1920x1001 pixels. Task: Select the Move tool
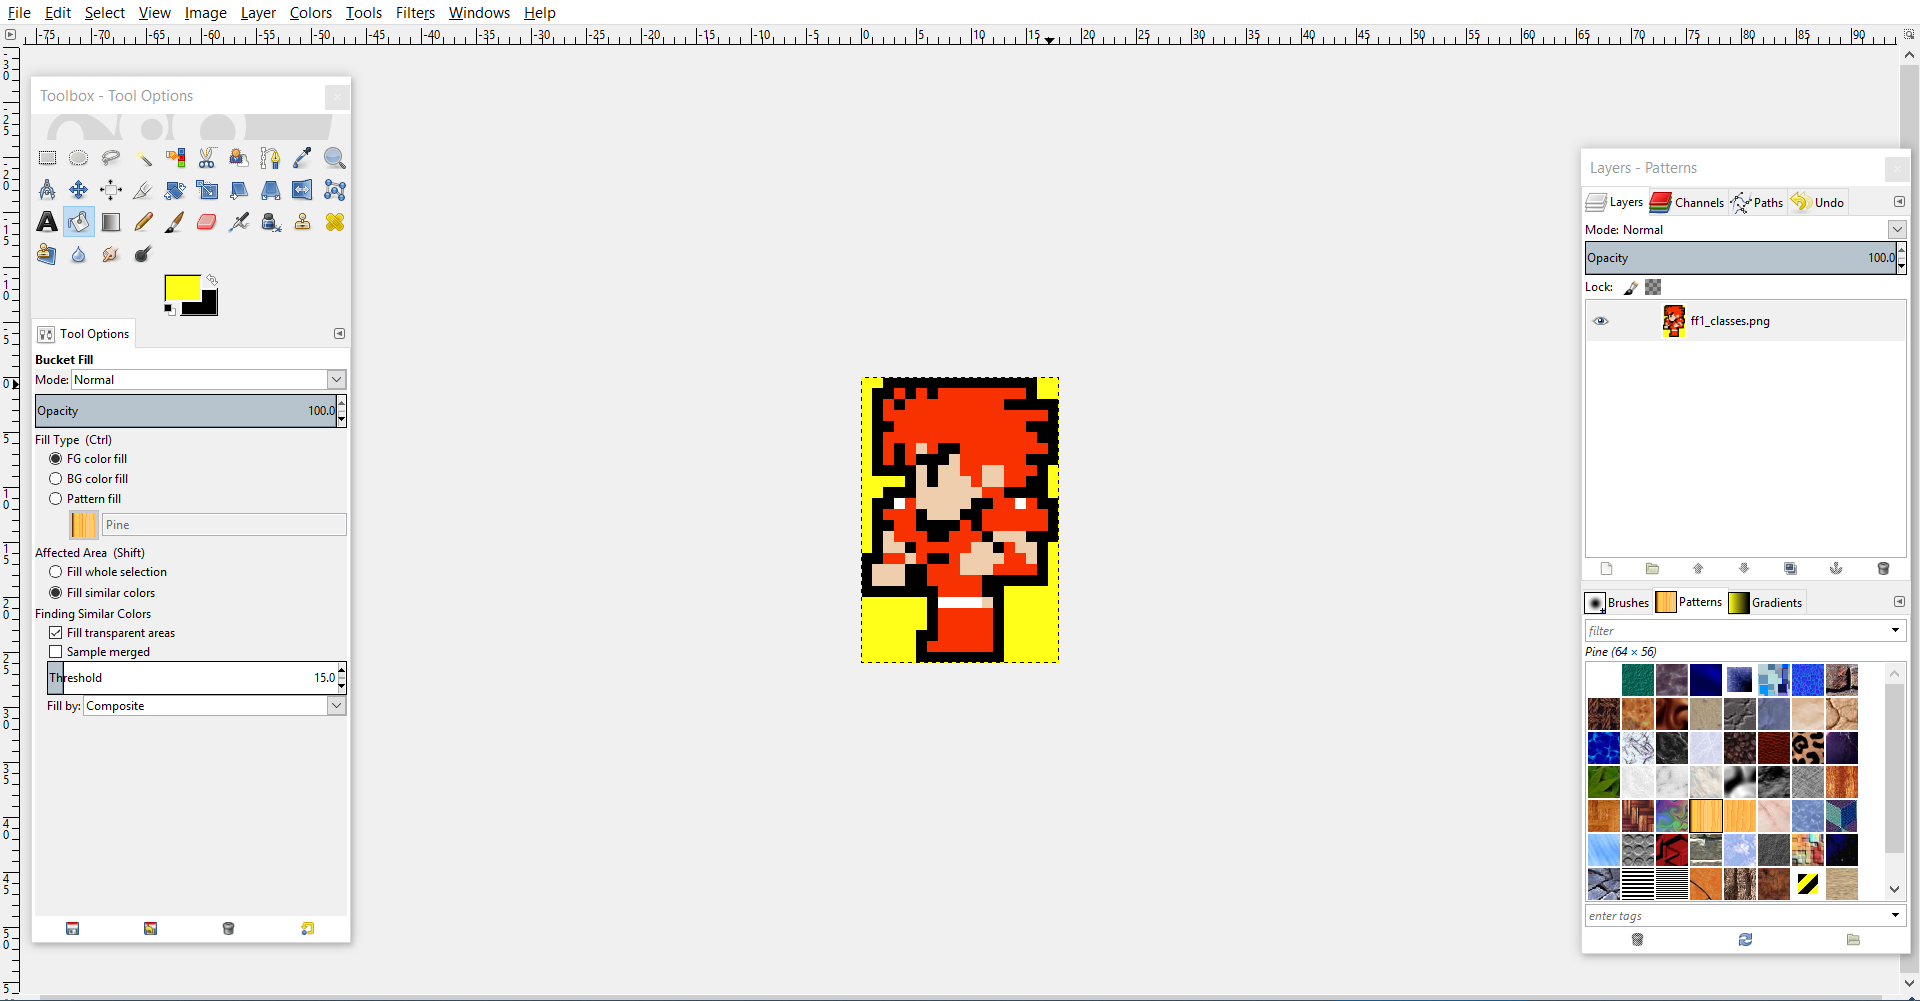tap(79, 190)
